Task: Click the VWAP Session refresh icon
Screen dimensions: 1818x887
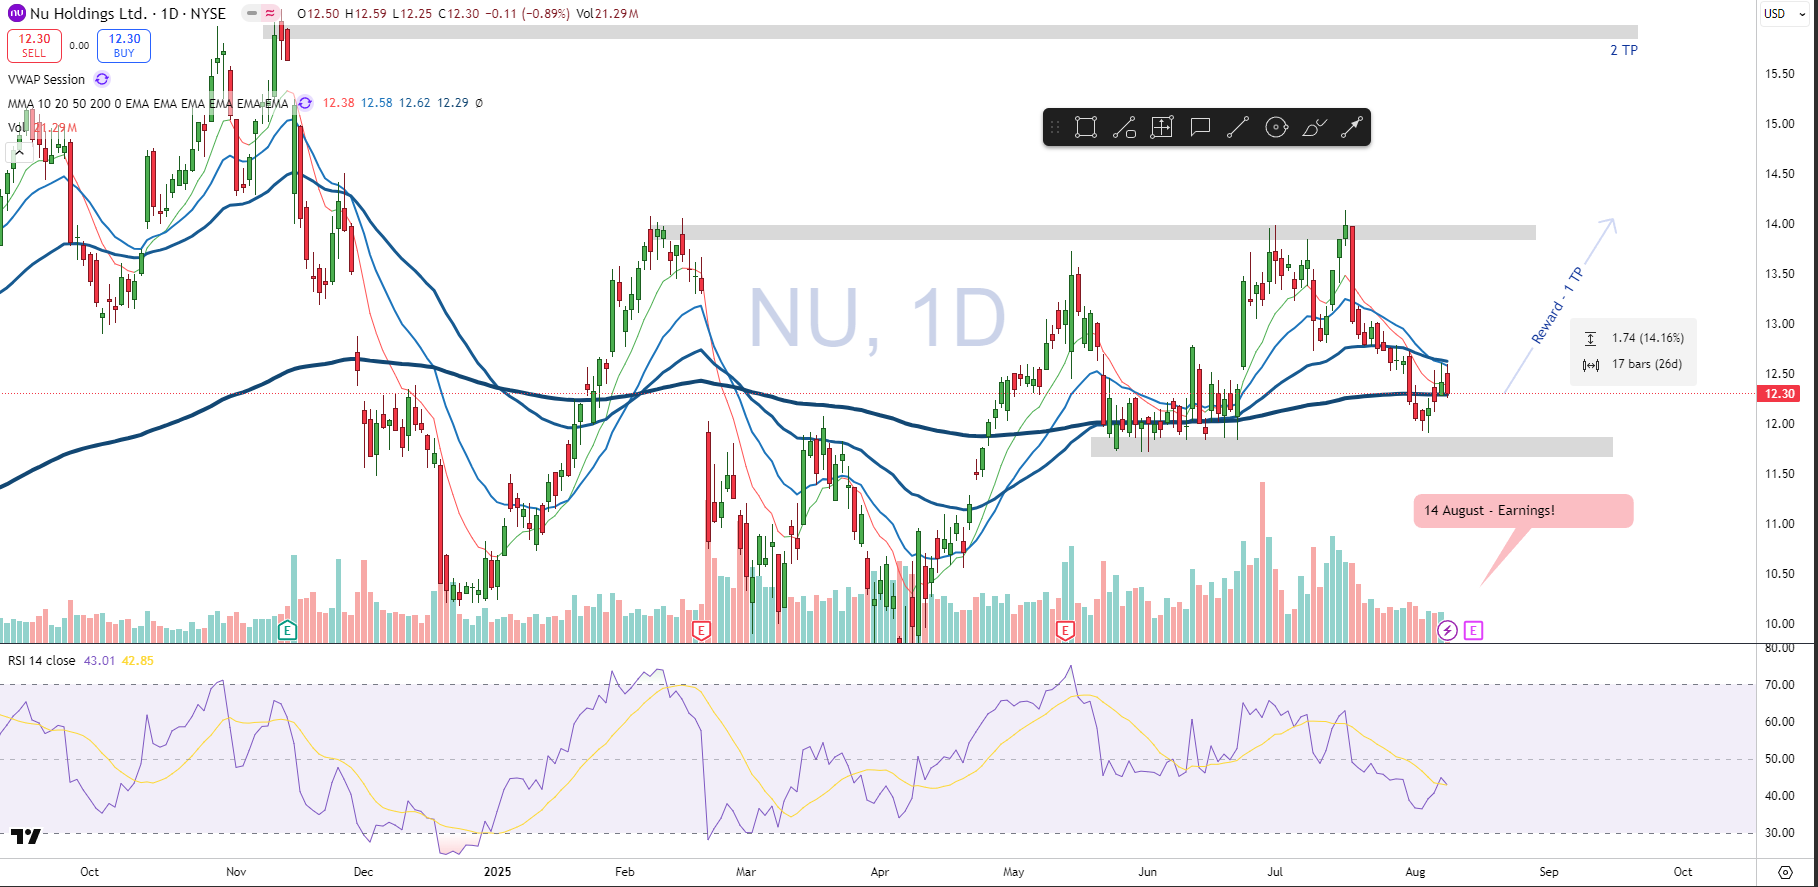Action: point(102,79)
